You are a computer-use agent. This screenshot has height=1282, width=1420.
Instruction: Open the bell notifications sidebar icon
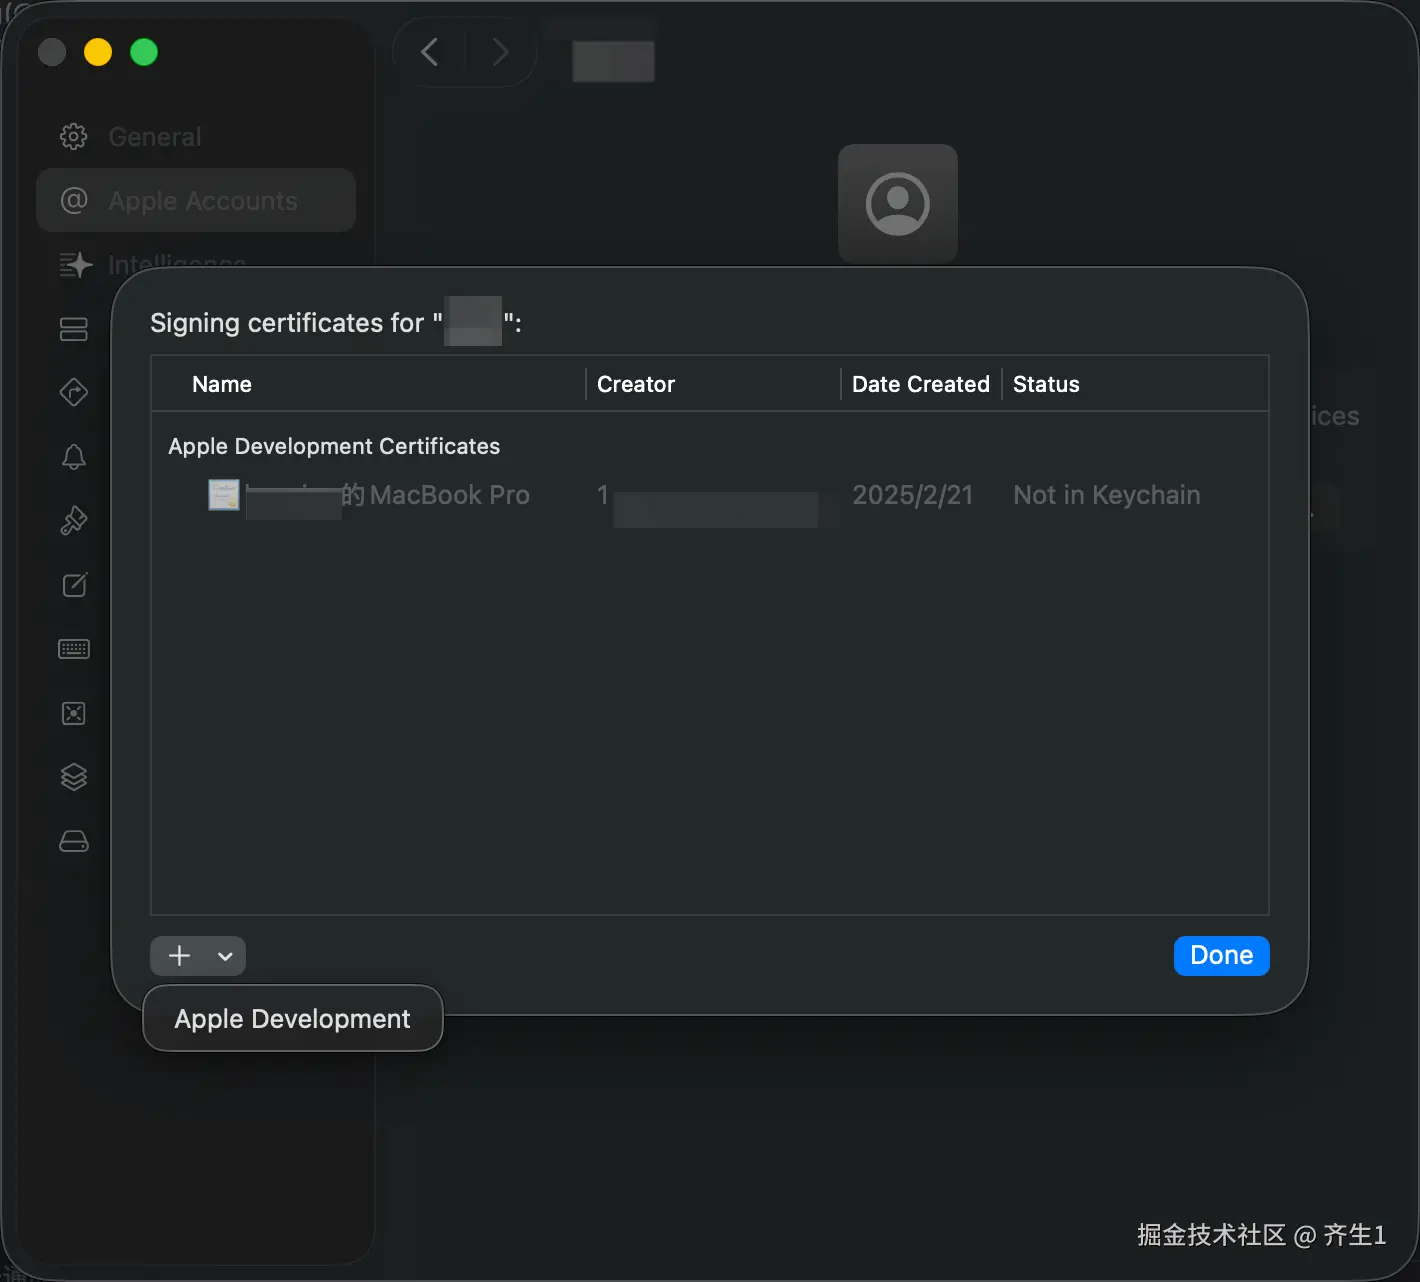pos(74,457)
